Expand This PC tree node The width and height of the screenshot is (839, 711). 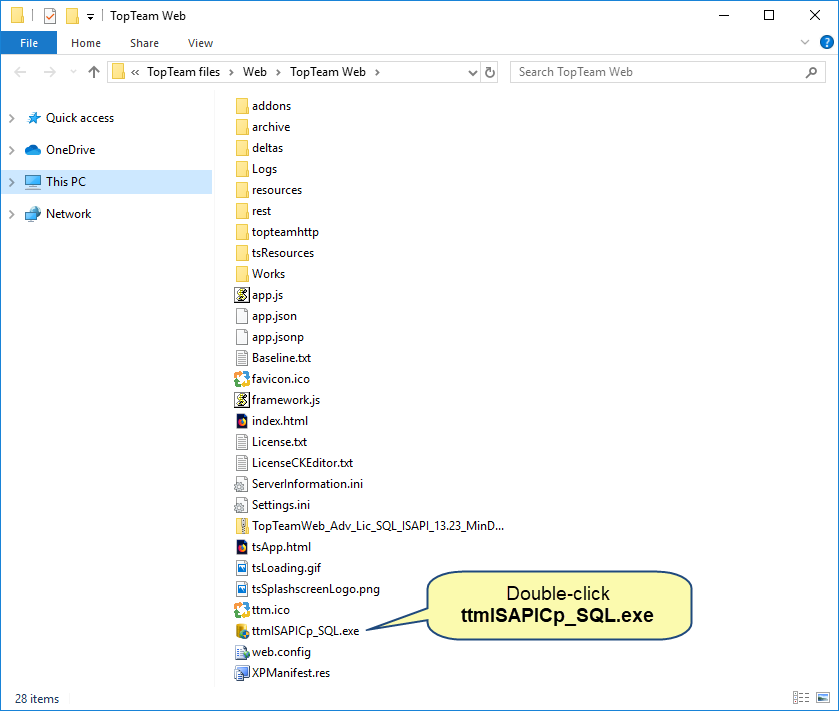click(x=12, y=182)
